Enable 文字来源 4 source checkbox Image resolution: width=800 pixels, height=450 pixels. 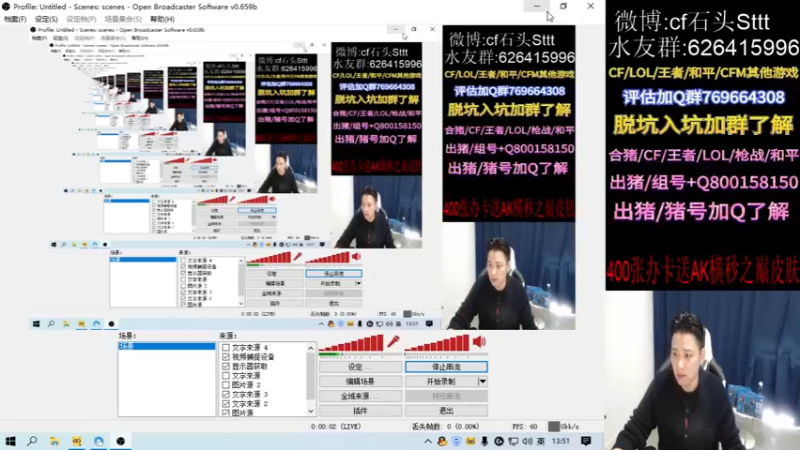coord(226,347)
